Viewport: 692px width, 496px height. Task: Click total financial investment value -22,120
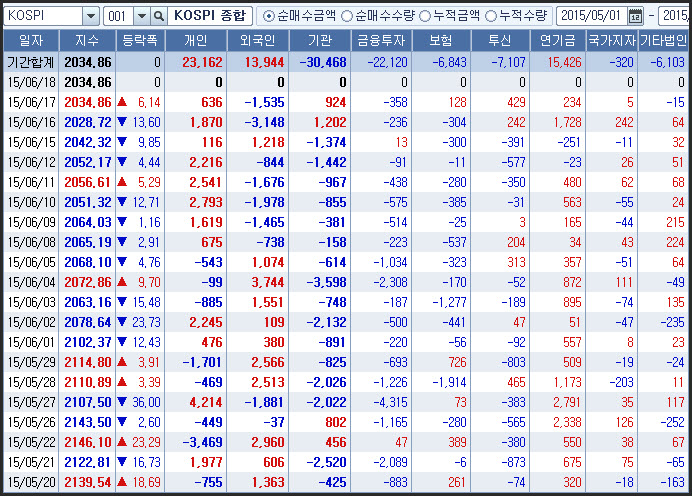(387, 62)
